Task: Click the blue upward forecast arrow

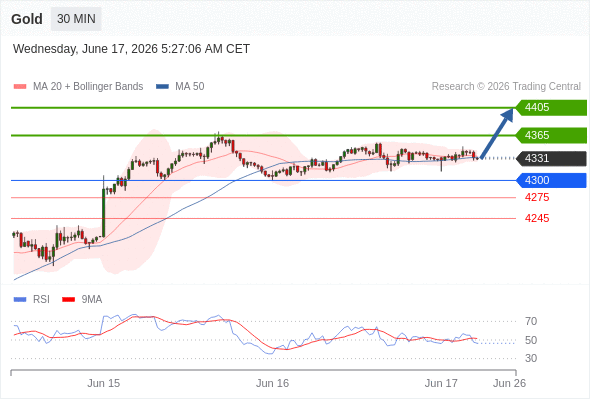Action: point(497,133)
